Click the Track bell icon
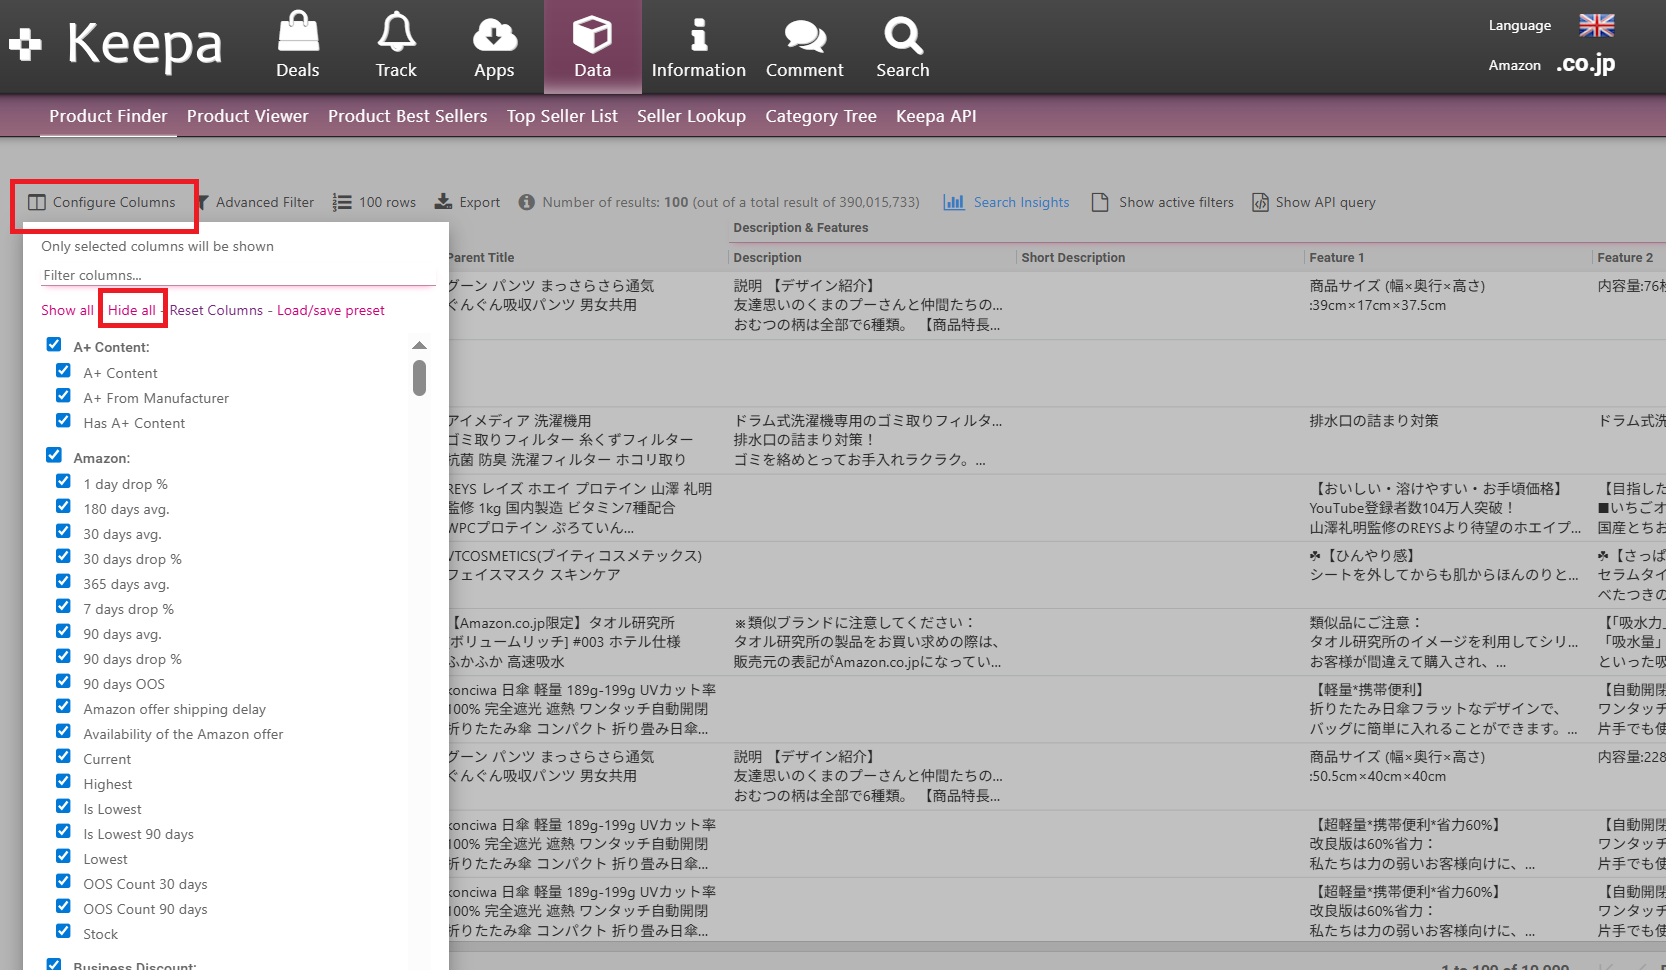Image resolution: width=1666 pixels, height=970 pixels. (396, 33)
